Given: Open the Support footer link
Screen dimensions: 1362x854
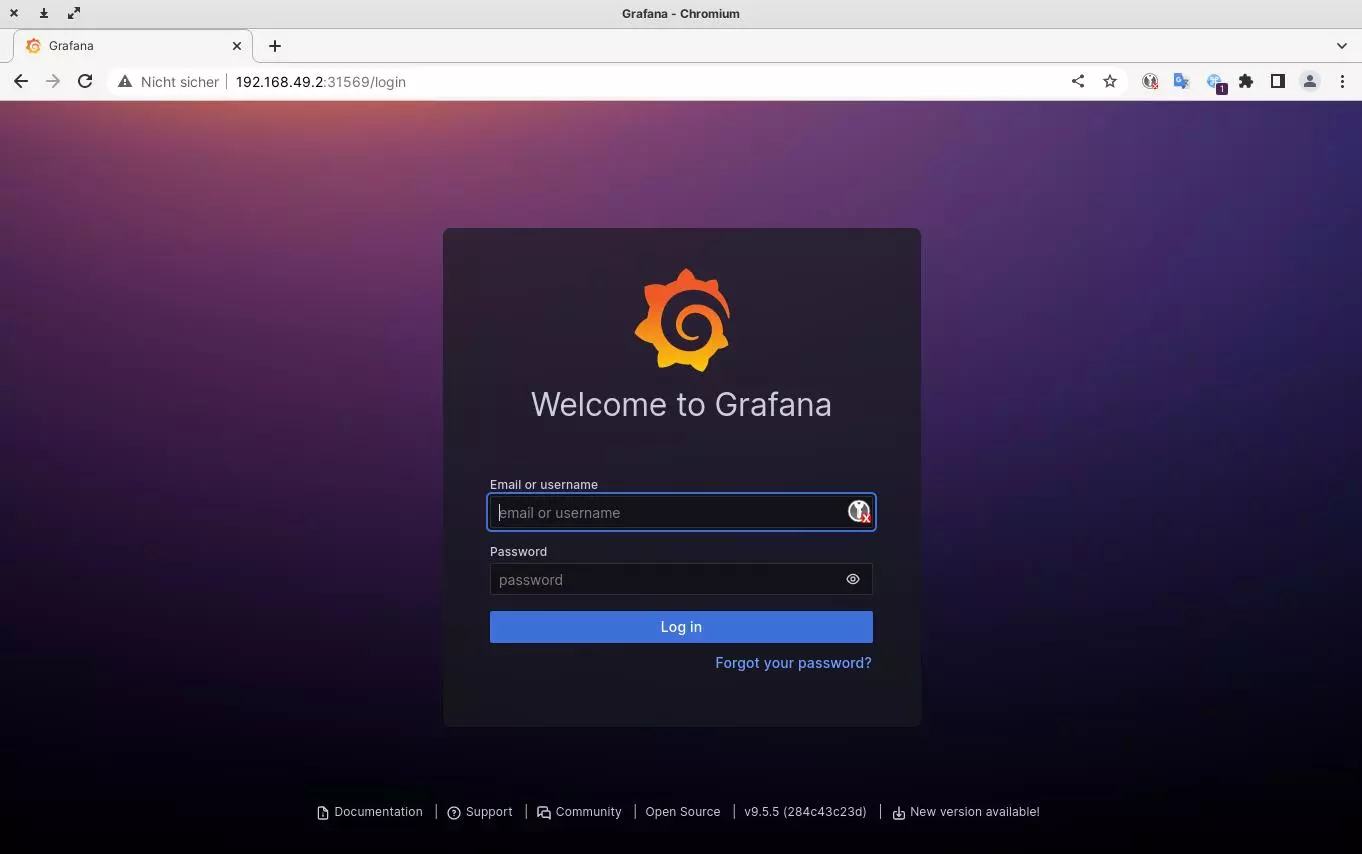Looking at the screenshot, I should pos(488,812).
